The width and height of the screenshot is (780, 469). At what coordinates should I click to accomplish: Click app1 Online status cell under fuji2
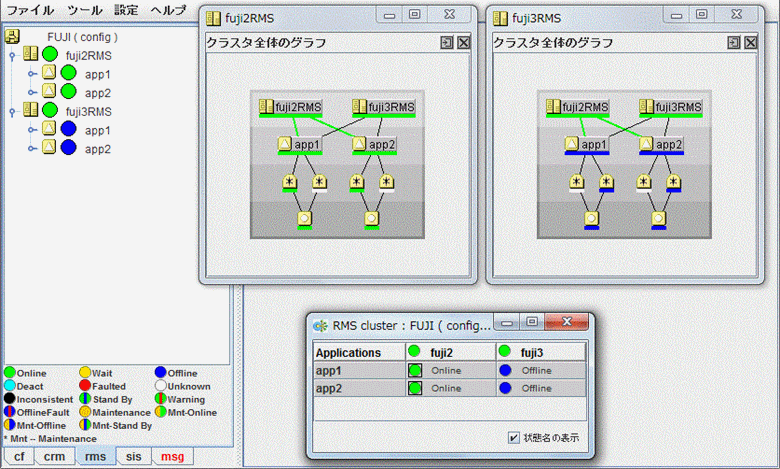pyautogui.click(x=451, y=371)
